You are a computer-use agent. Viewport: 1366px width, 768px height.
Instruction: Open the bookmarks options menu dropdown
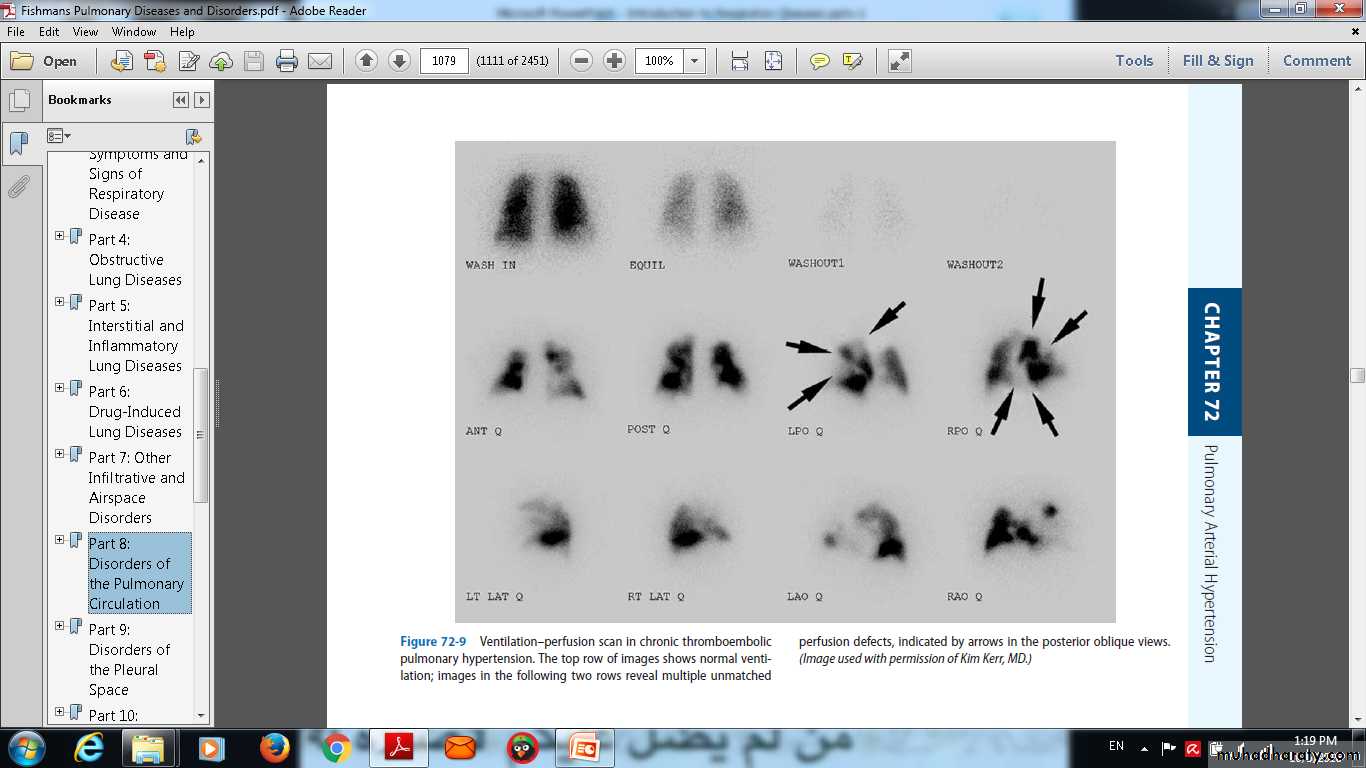pyautogui.click(x=59, y=136)
